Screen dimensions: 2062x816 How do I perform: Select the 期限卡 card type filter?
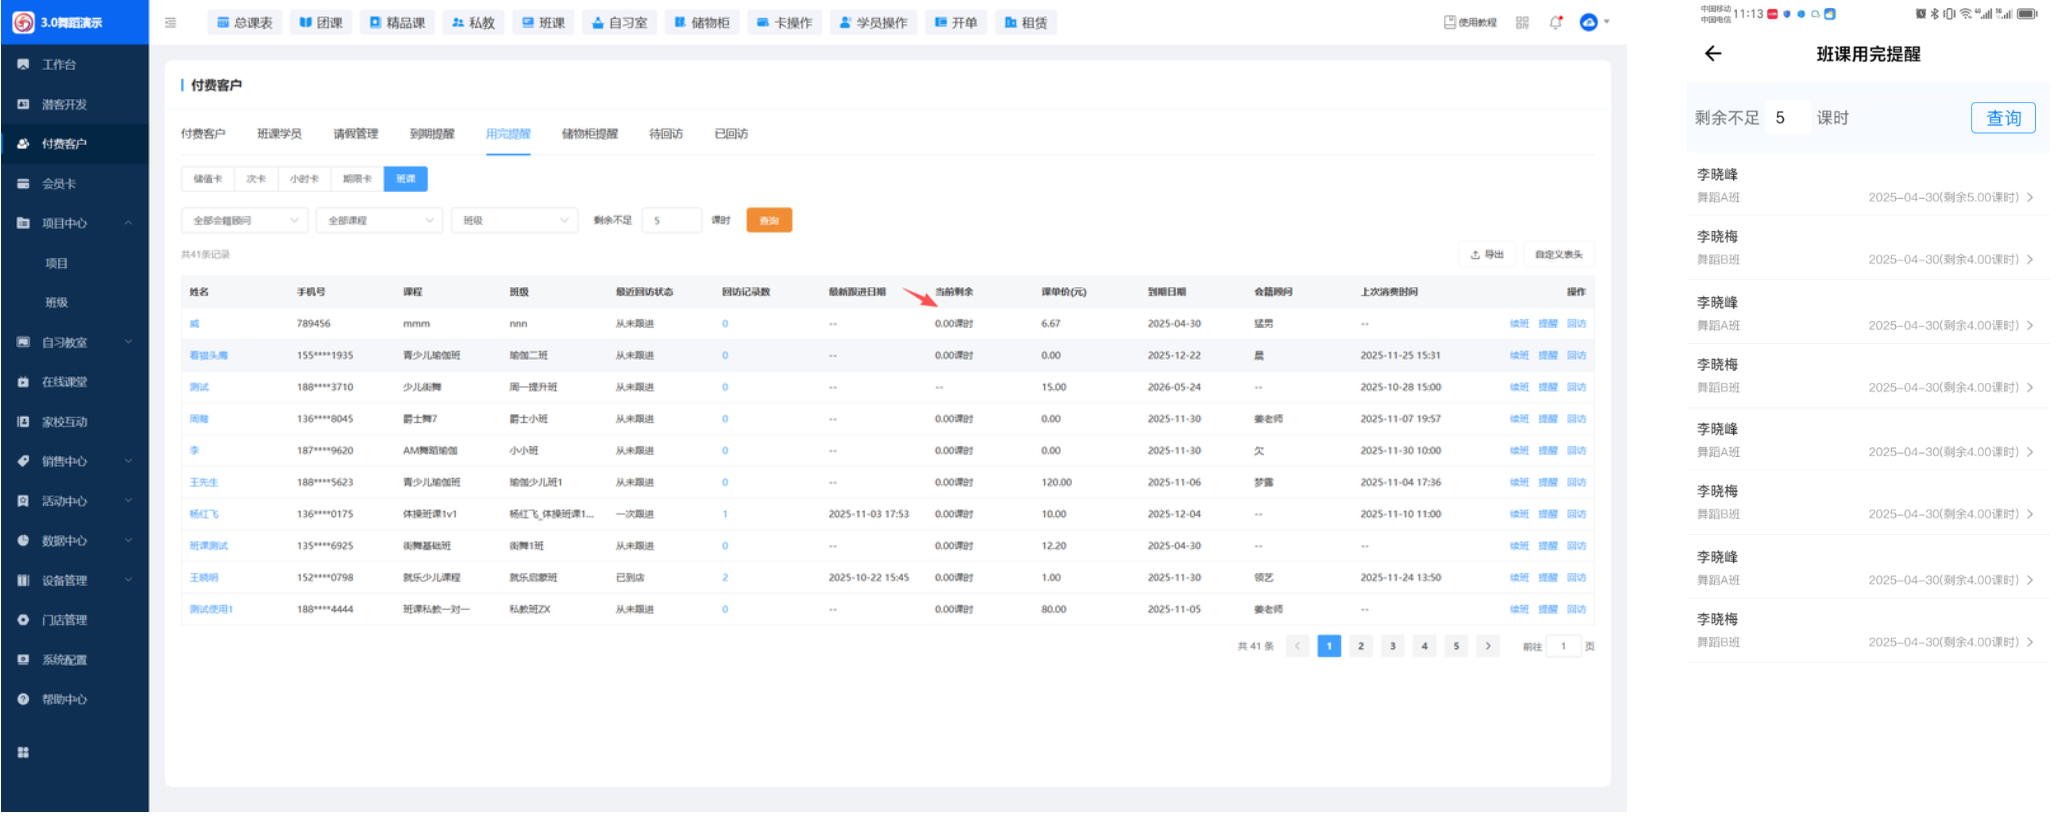point(357,179)
